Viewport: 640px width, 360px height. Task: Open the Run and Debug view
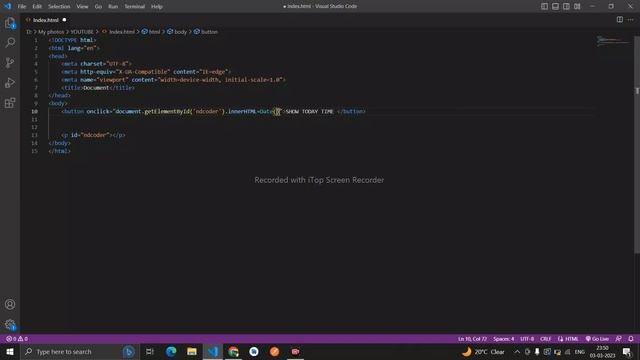click(10, 82)
